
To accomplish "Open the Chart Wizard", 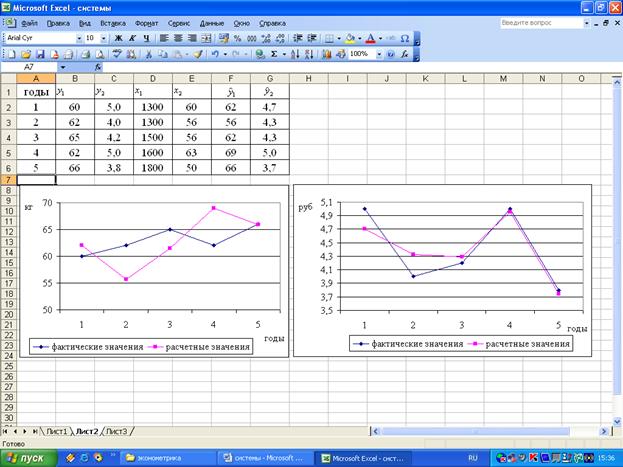I will (x=327, y=54).
